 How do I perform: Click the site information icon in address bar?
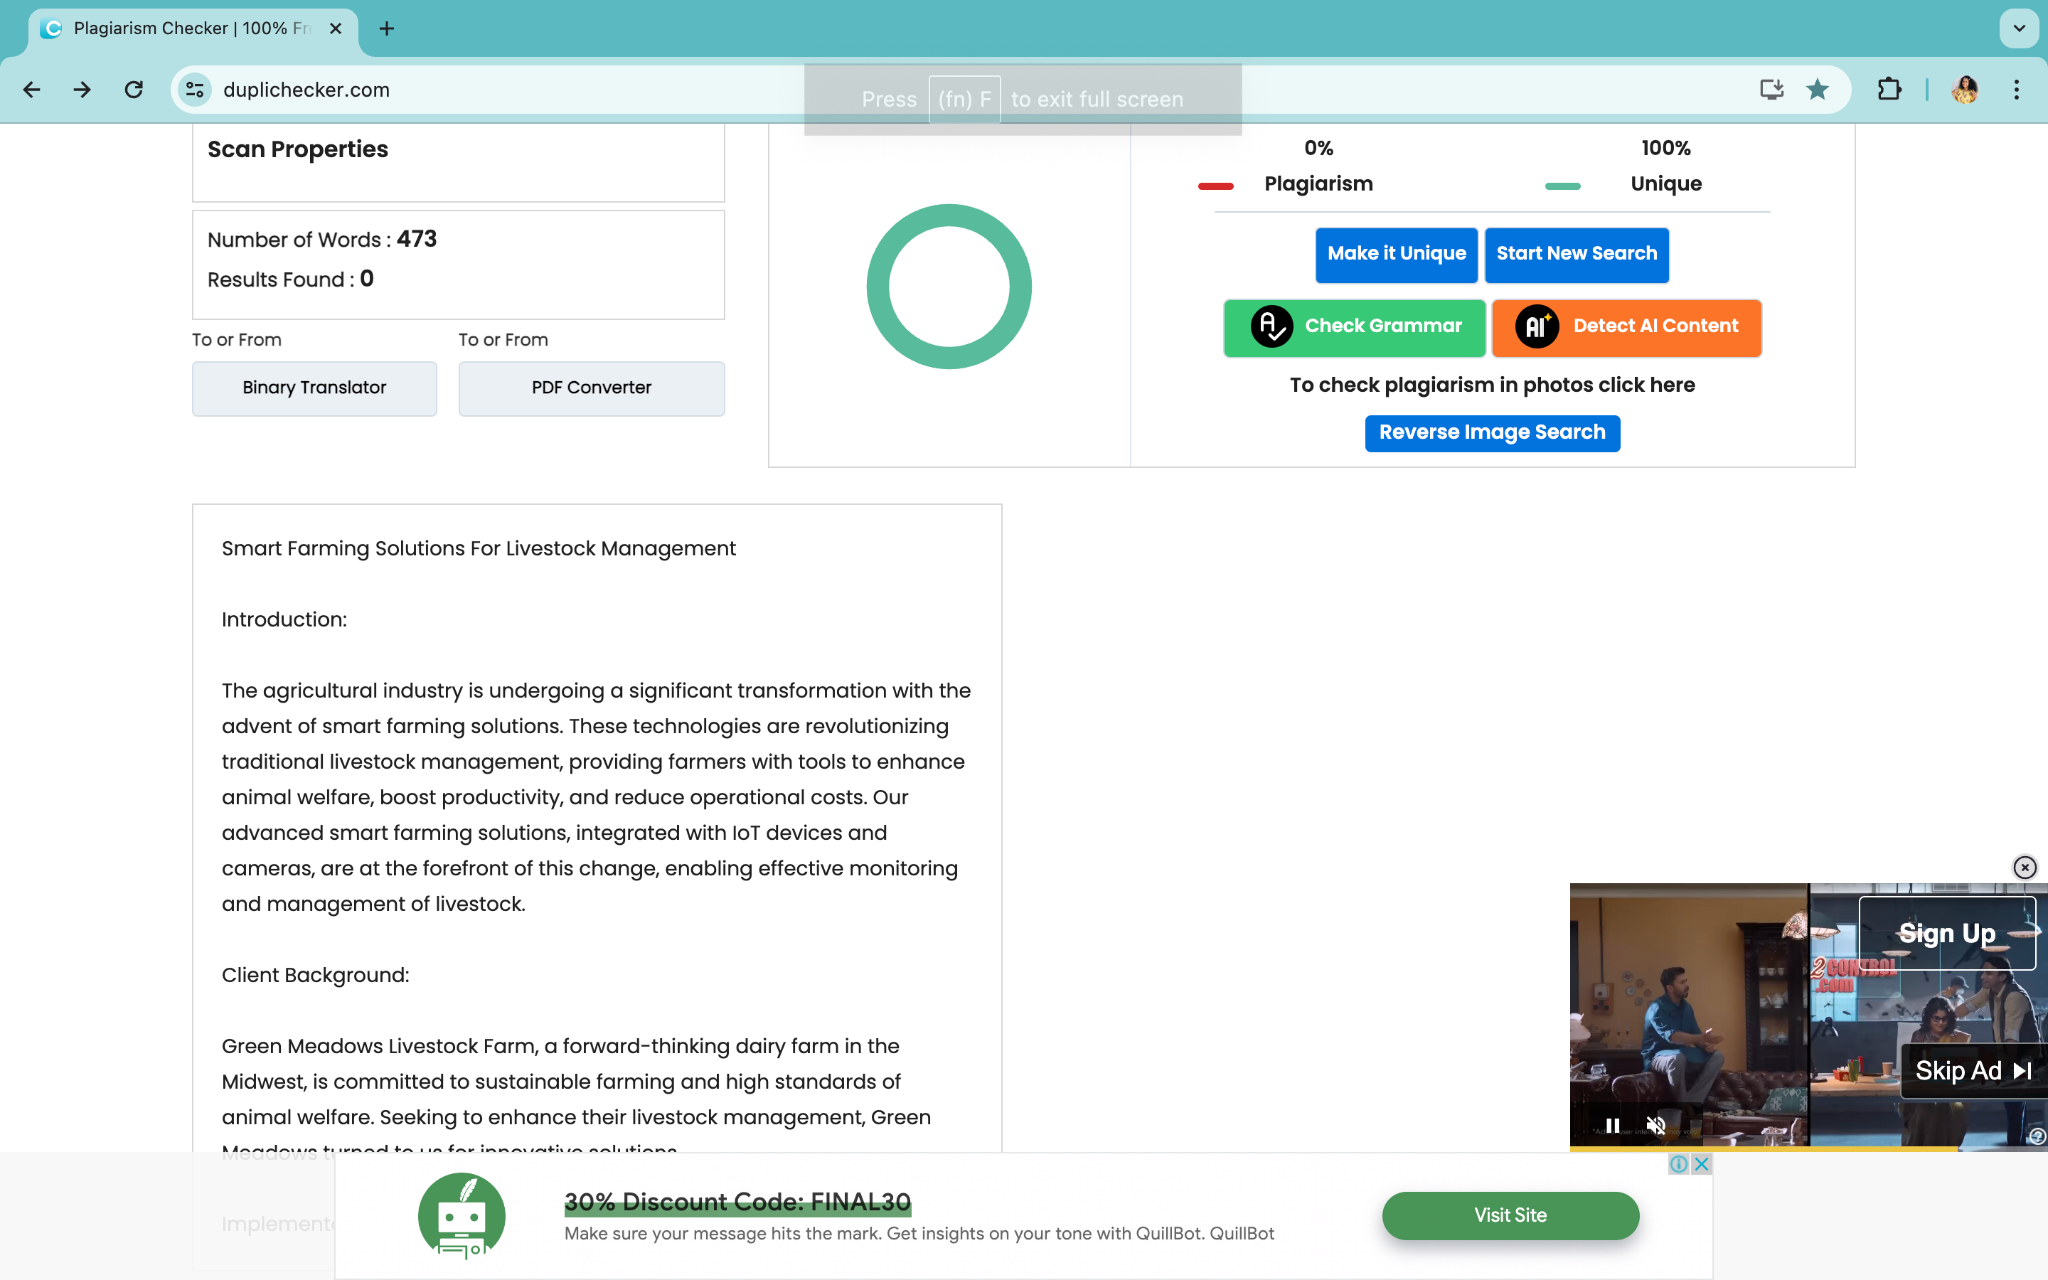(194, 89)
